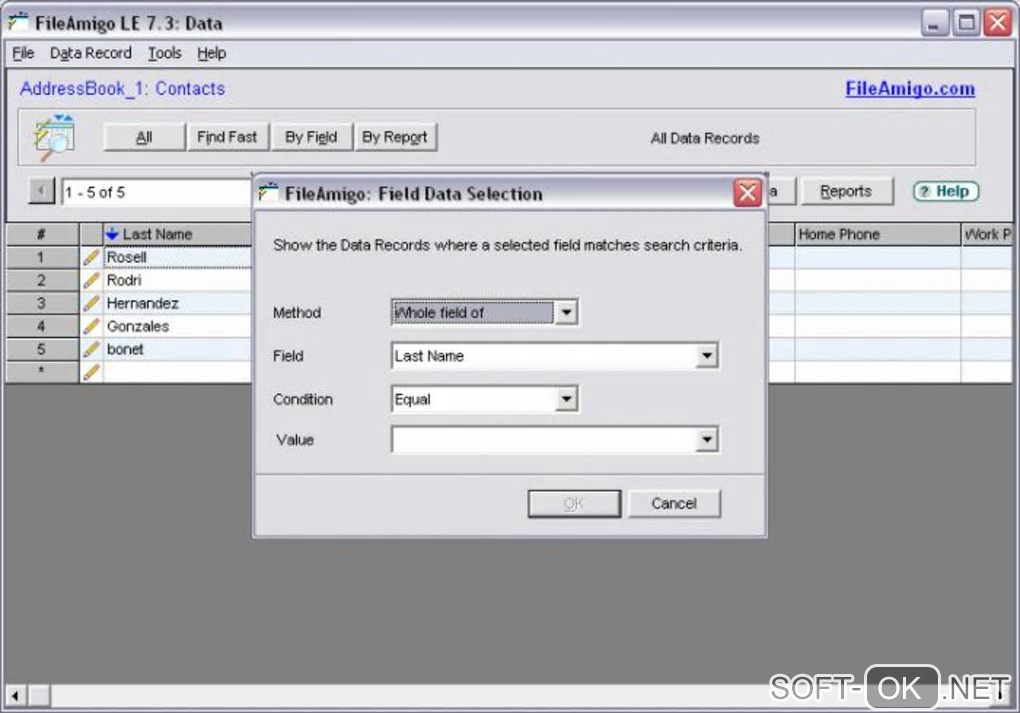The width and height of the screenshot is (1020, 713).
Task: Click the Rosell last name cell
Action: [178, 258]
